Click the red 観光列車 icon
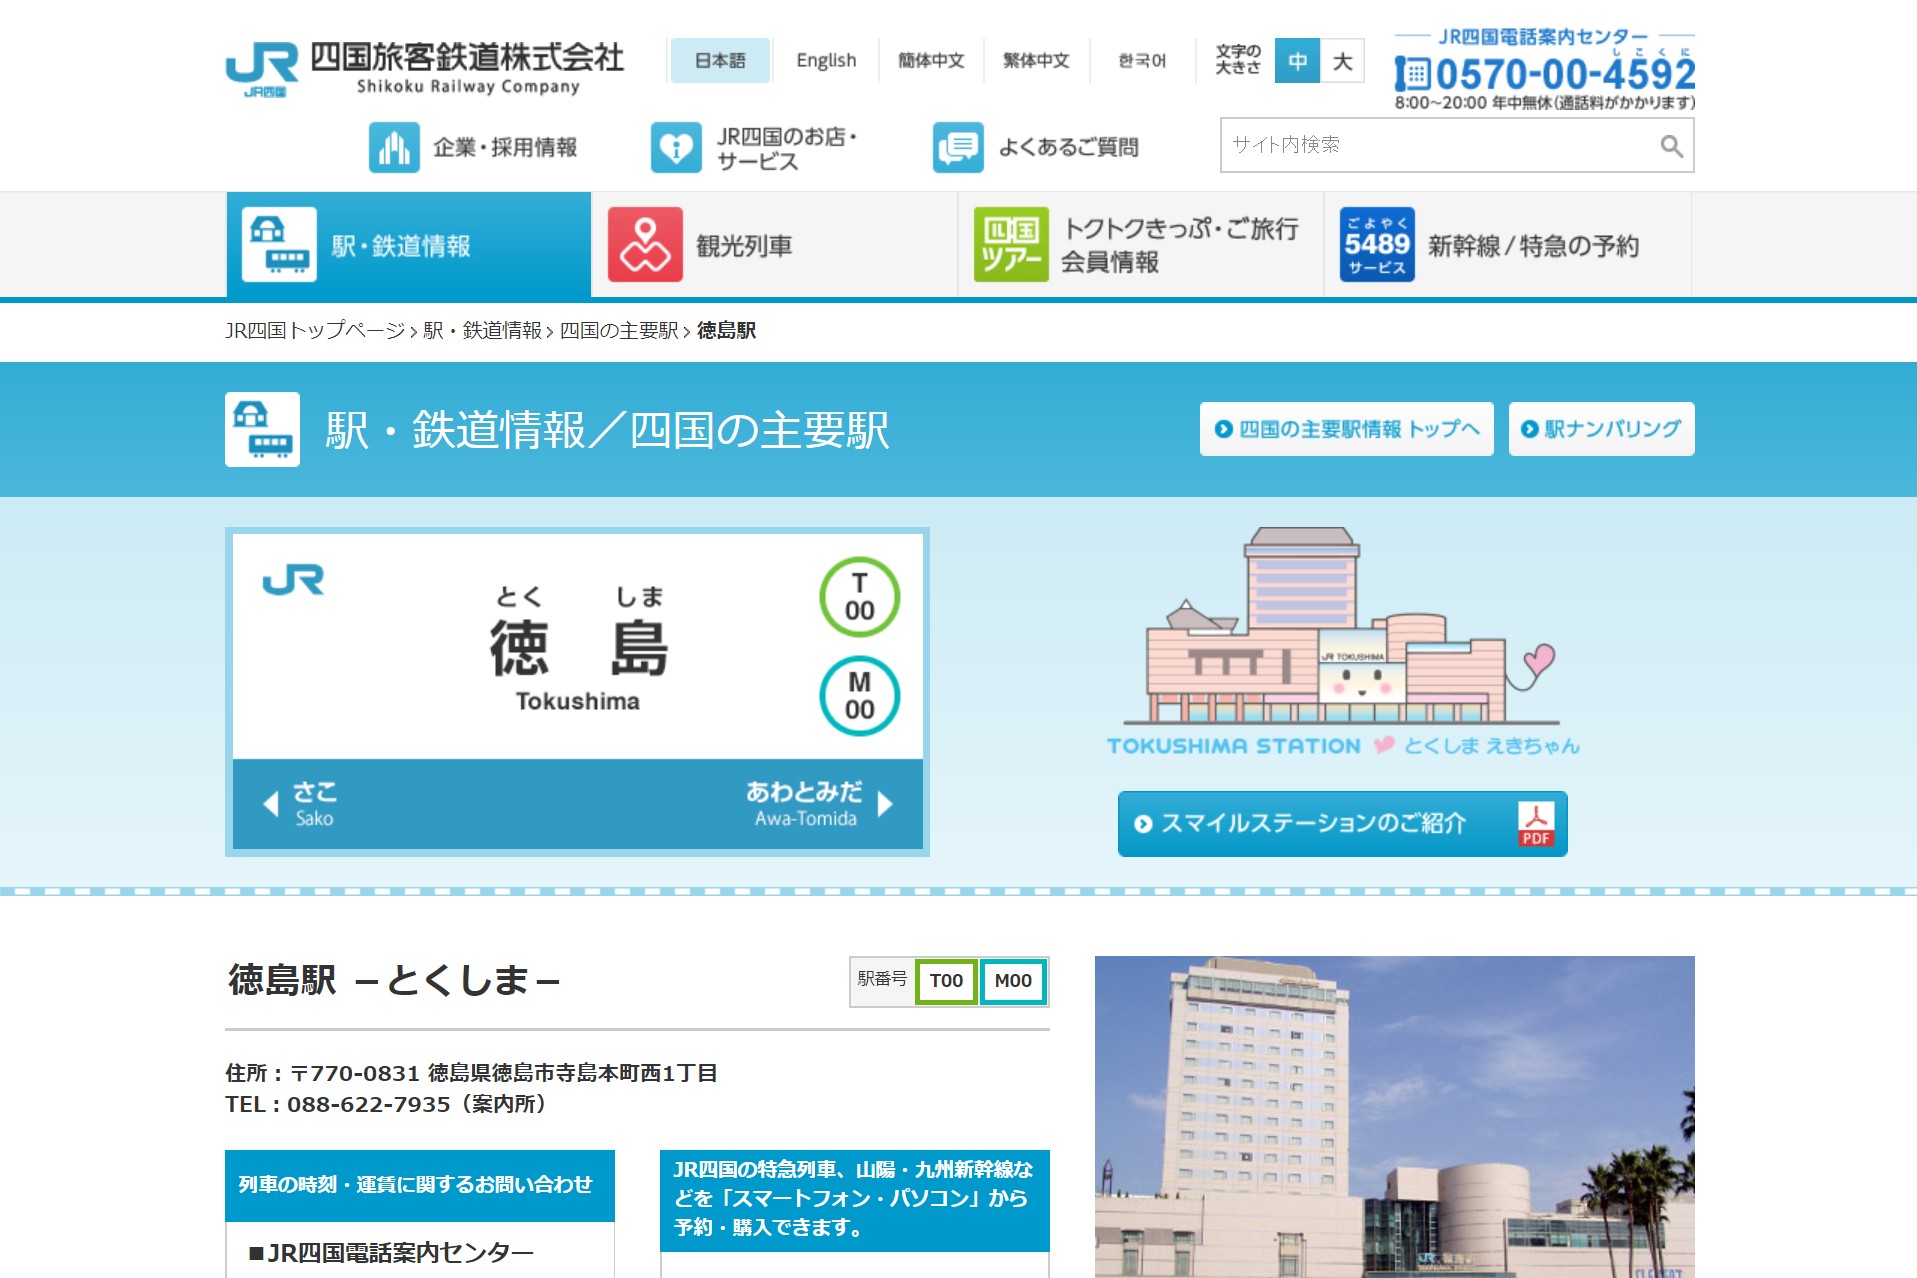The image size is (1917, 1278). pos(645,245)
